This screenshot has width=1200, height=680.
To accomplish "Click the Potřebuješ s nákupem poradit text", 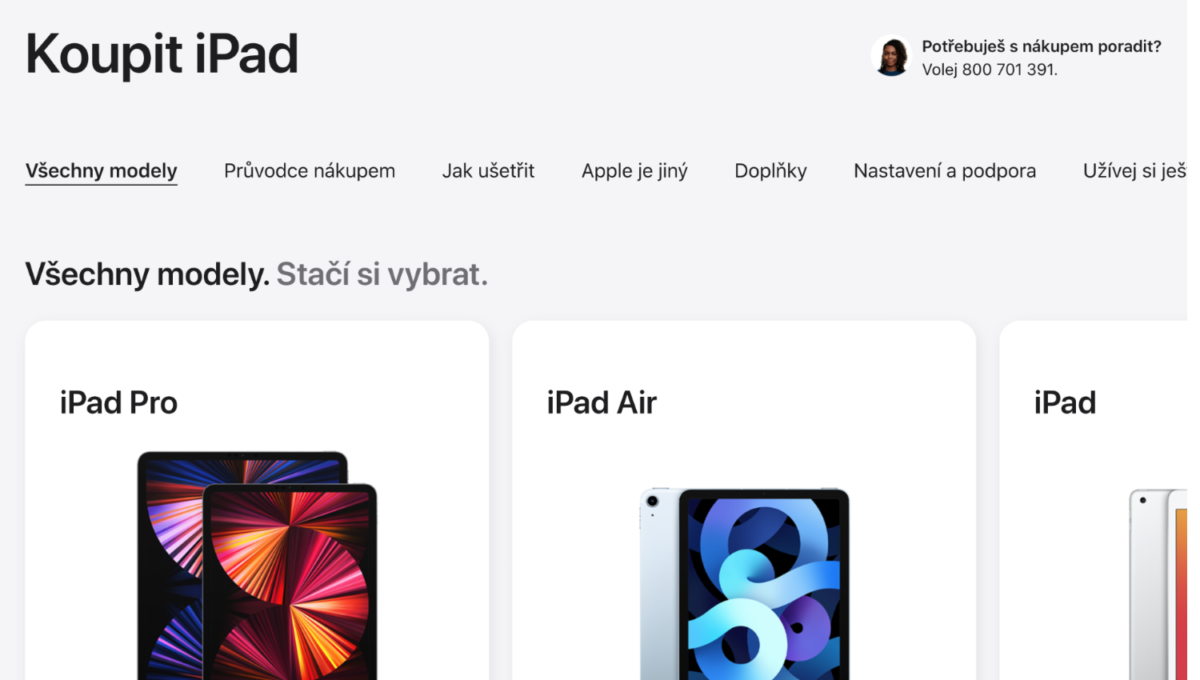I will click(1041, 46).
